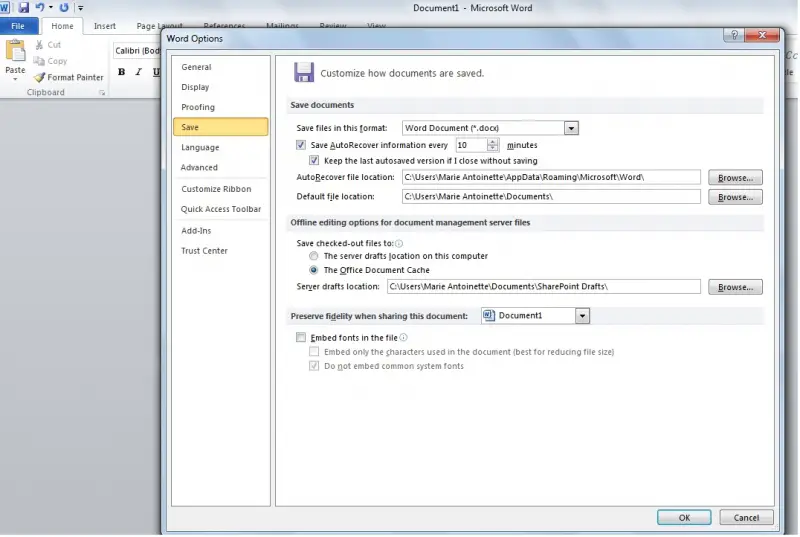Select the Save options category
Screen dimensions: 800x537
(x=220, y=127)
